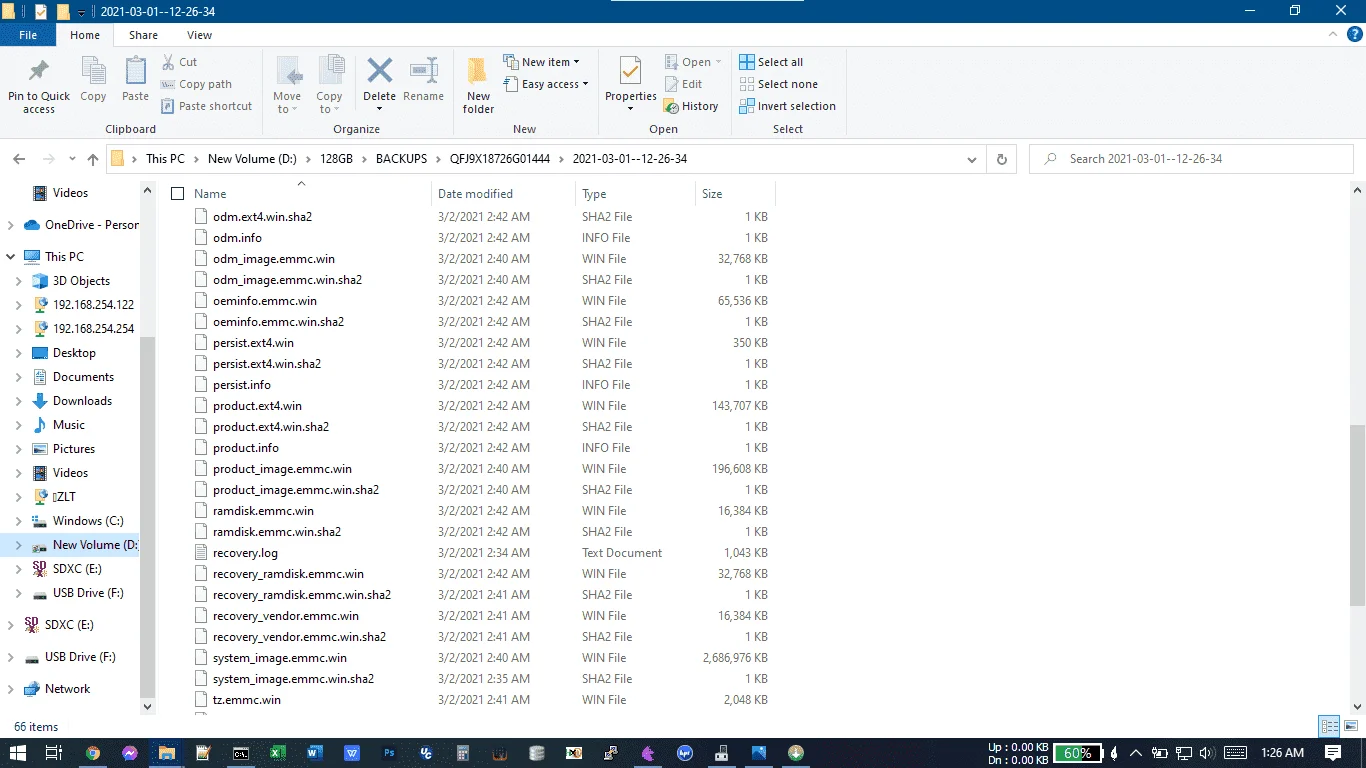Select 3D Objects in navigation pane
This screenshot has height=768, width=1366.
click(x=81, y=281)
